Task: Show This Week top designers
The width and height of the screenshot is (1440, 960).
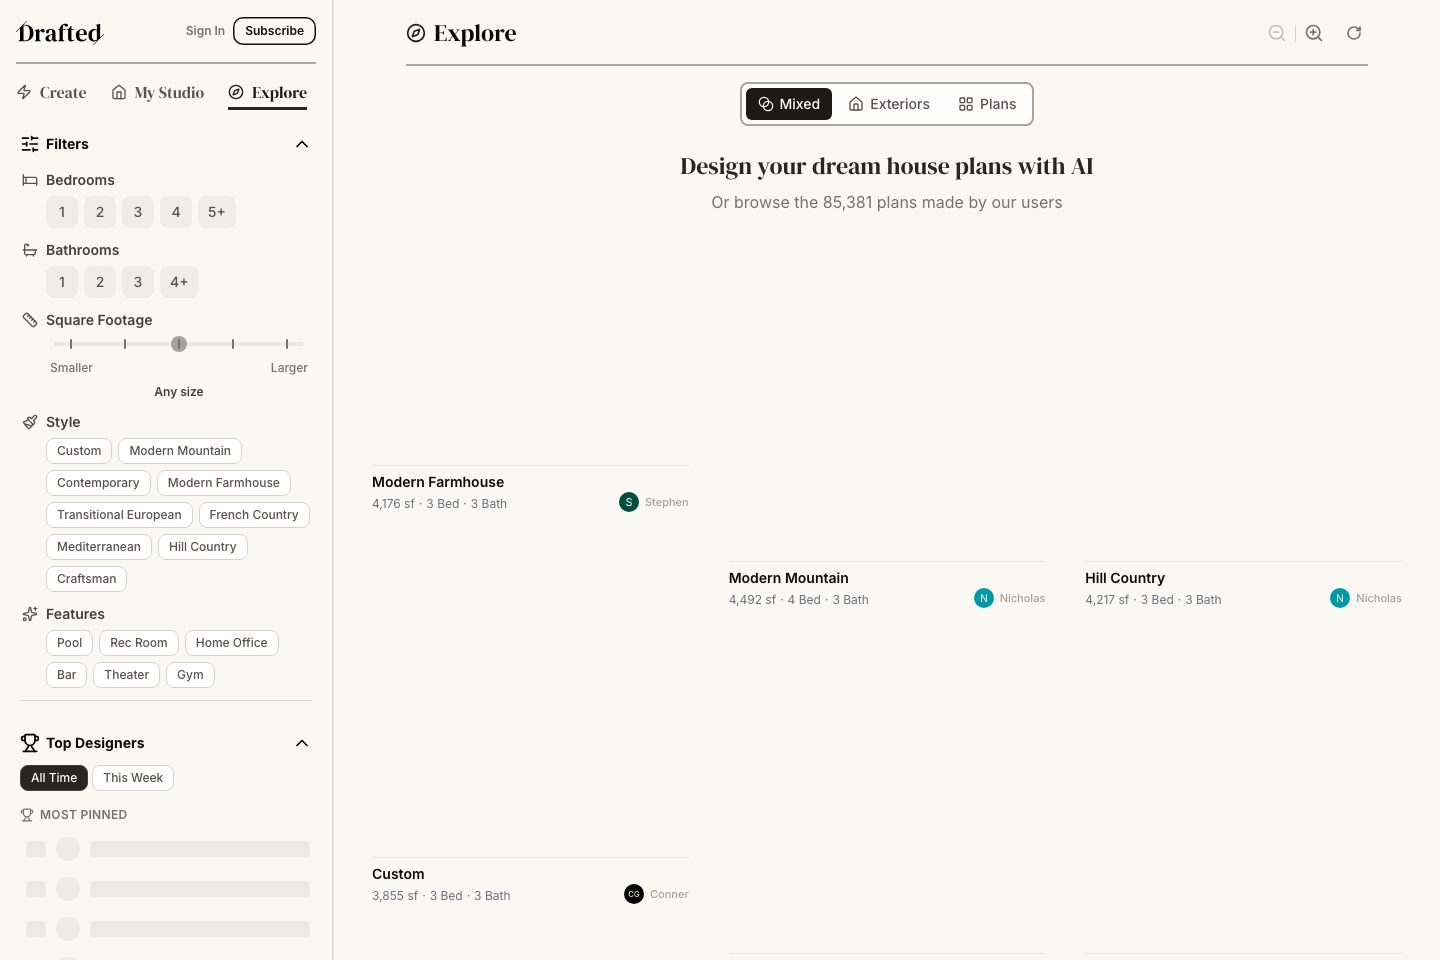Action: [133, 778]
